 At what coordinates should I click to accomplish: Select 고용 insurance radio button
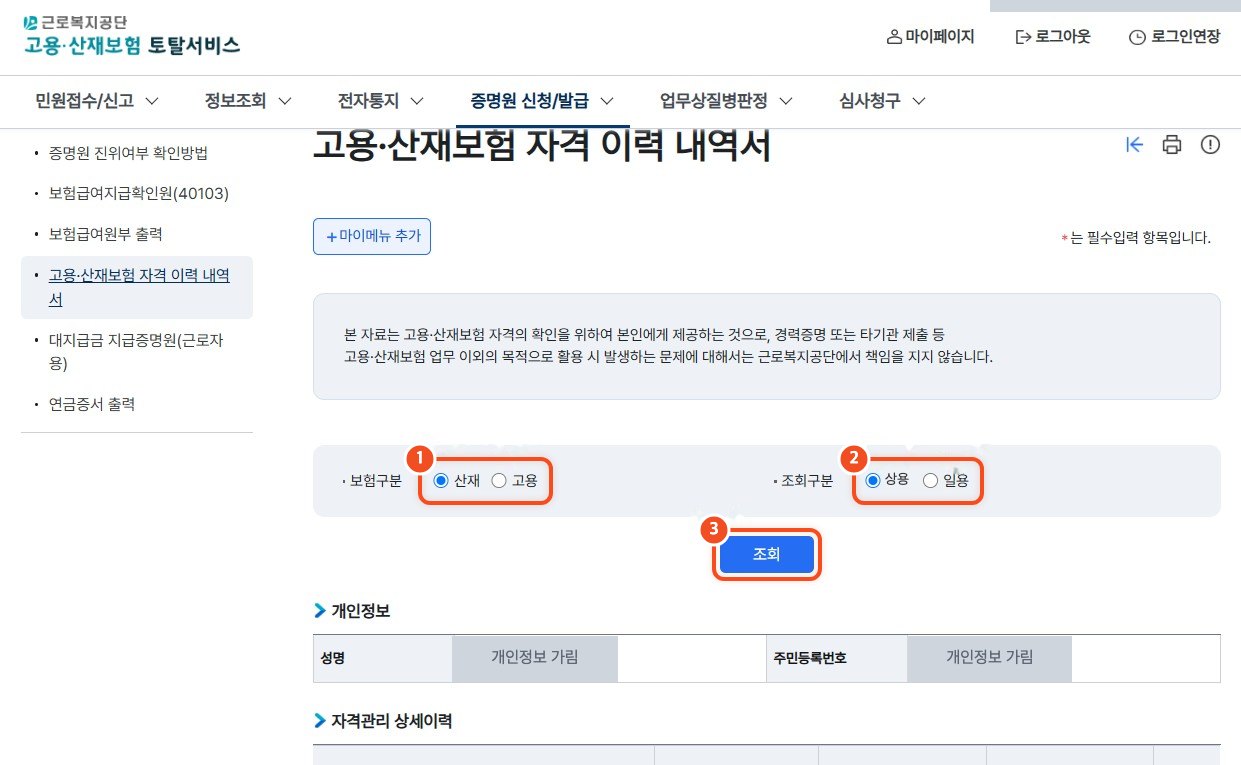click(x=499, y=481)
